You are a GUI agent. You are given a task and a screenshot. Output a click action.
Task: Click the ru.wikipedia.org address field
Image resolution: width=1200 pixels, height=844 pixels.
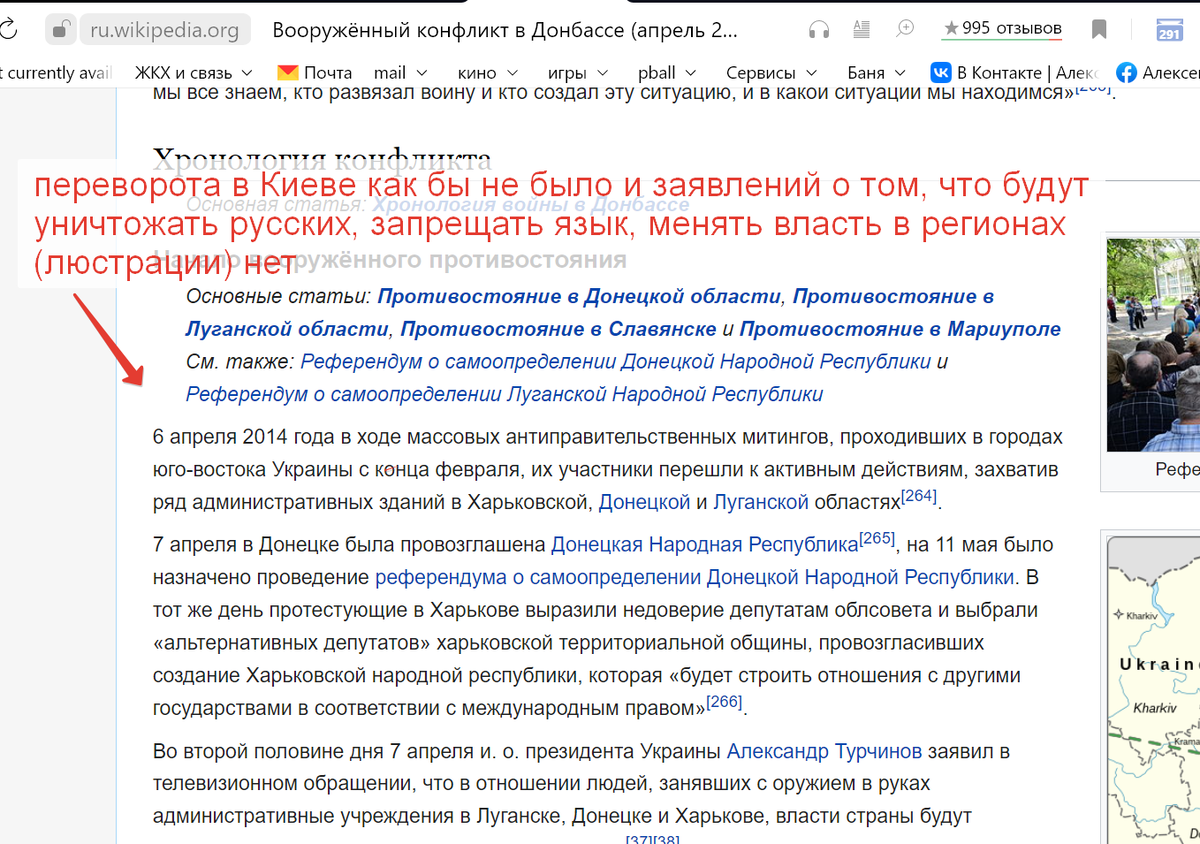[x=164, y=30]
